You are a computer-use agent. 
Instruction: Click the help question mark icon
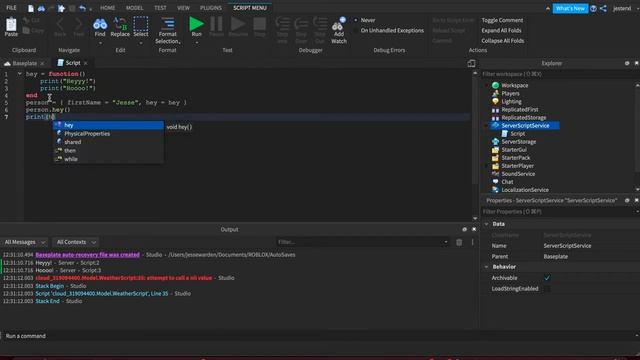[593, 9]
